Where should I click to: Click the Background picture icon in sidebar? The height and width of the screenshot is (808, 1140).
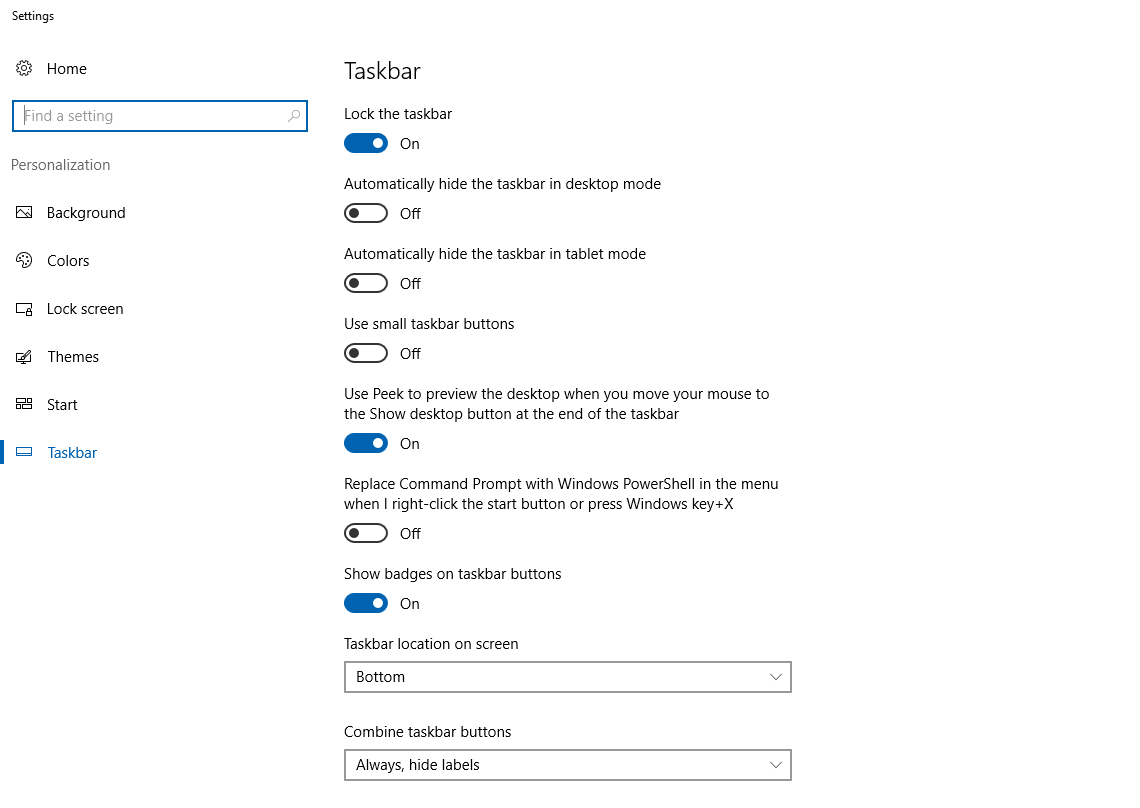[24, 212]
